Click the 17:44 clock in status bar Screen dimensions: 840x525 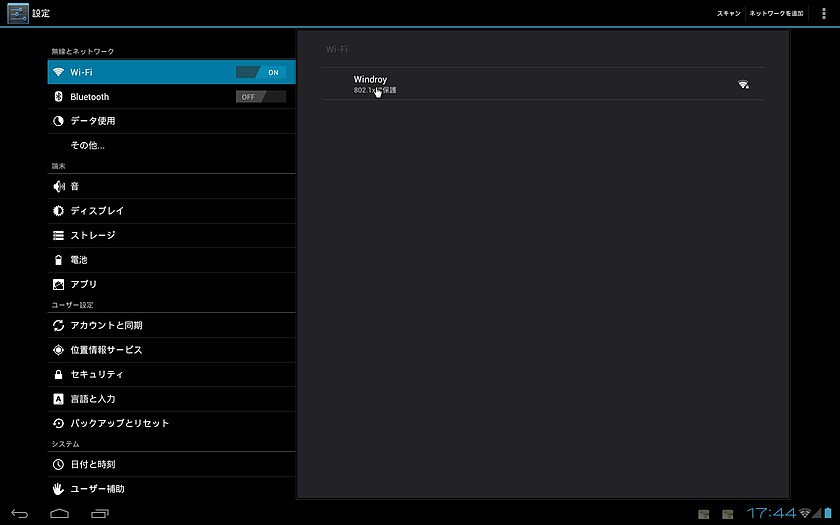[771, 513]
